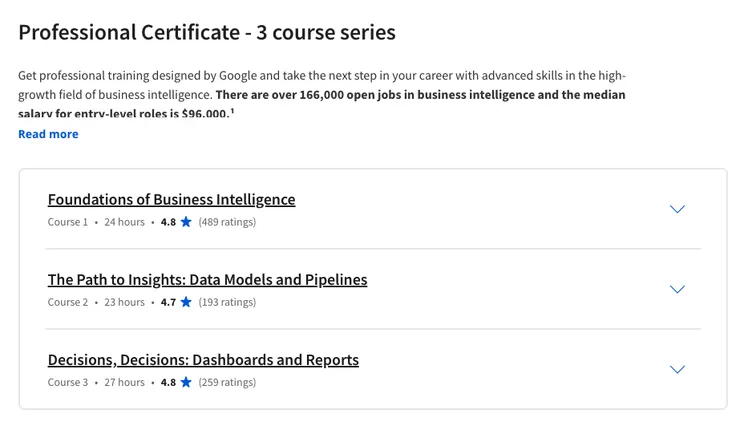Click the Course 2 label

click(68, 302)
